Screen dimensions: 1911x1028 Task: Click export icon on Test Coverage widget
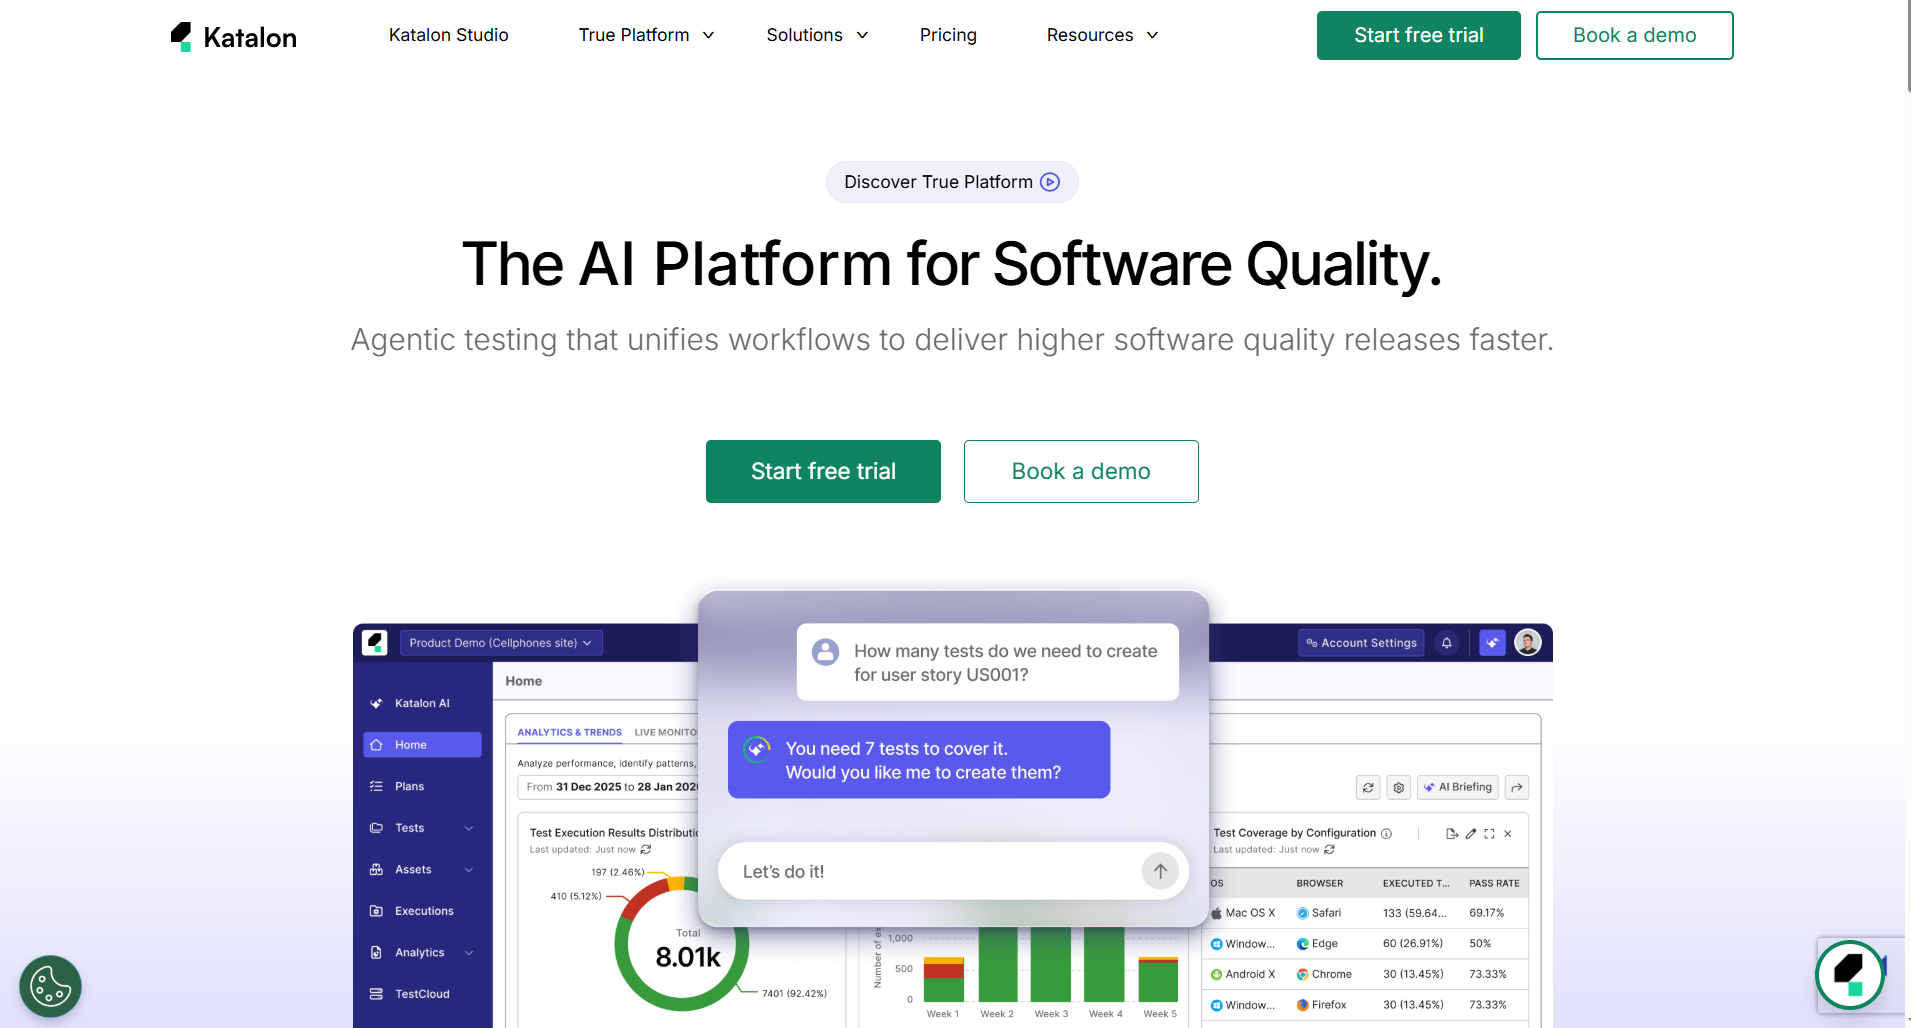pos(1452,833)
